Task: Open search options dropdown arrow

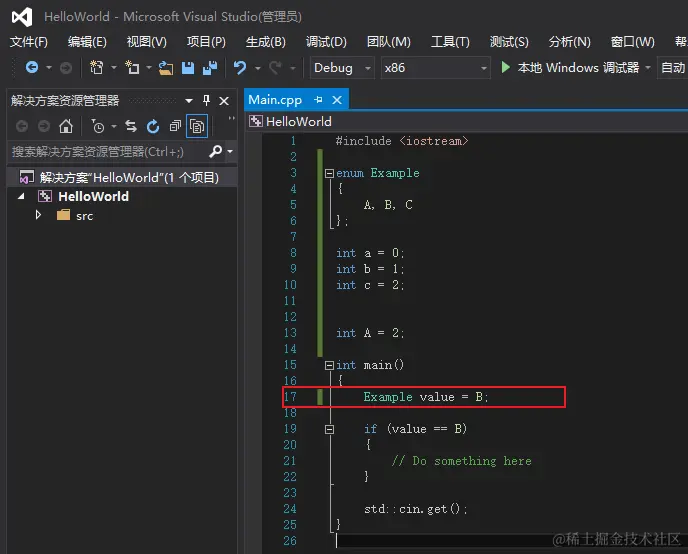Action: [x=230, y=151]
